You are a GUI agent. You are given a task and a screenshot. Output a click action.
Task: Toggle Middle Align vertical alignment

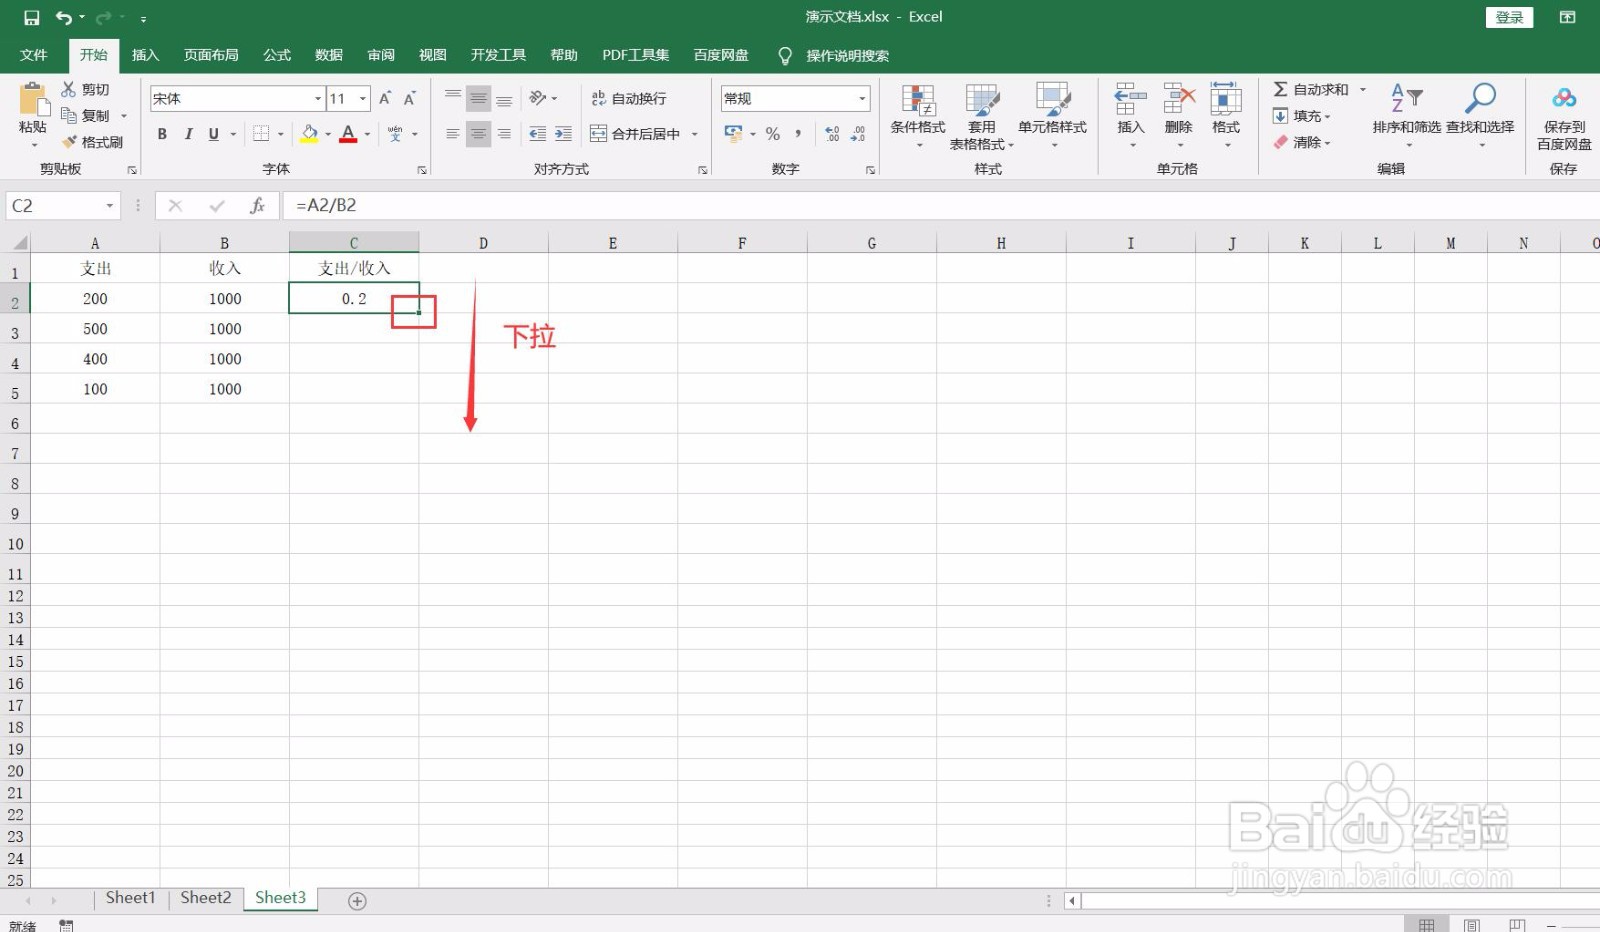(x=479, y=98)
